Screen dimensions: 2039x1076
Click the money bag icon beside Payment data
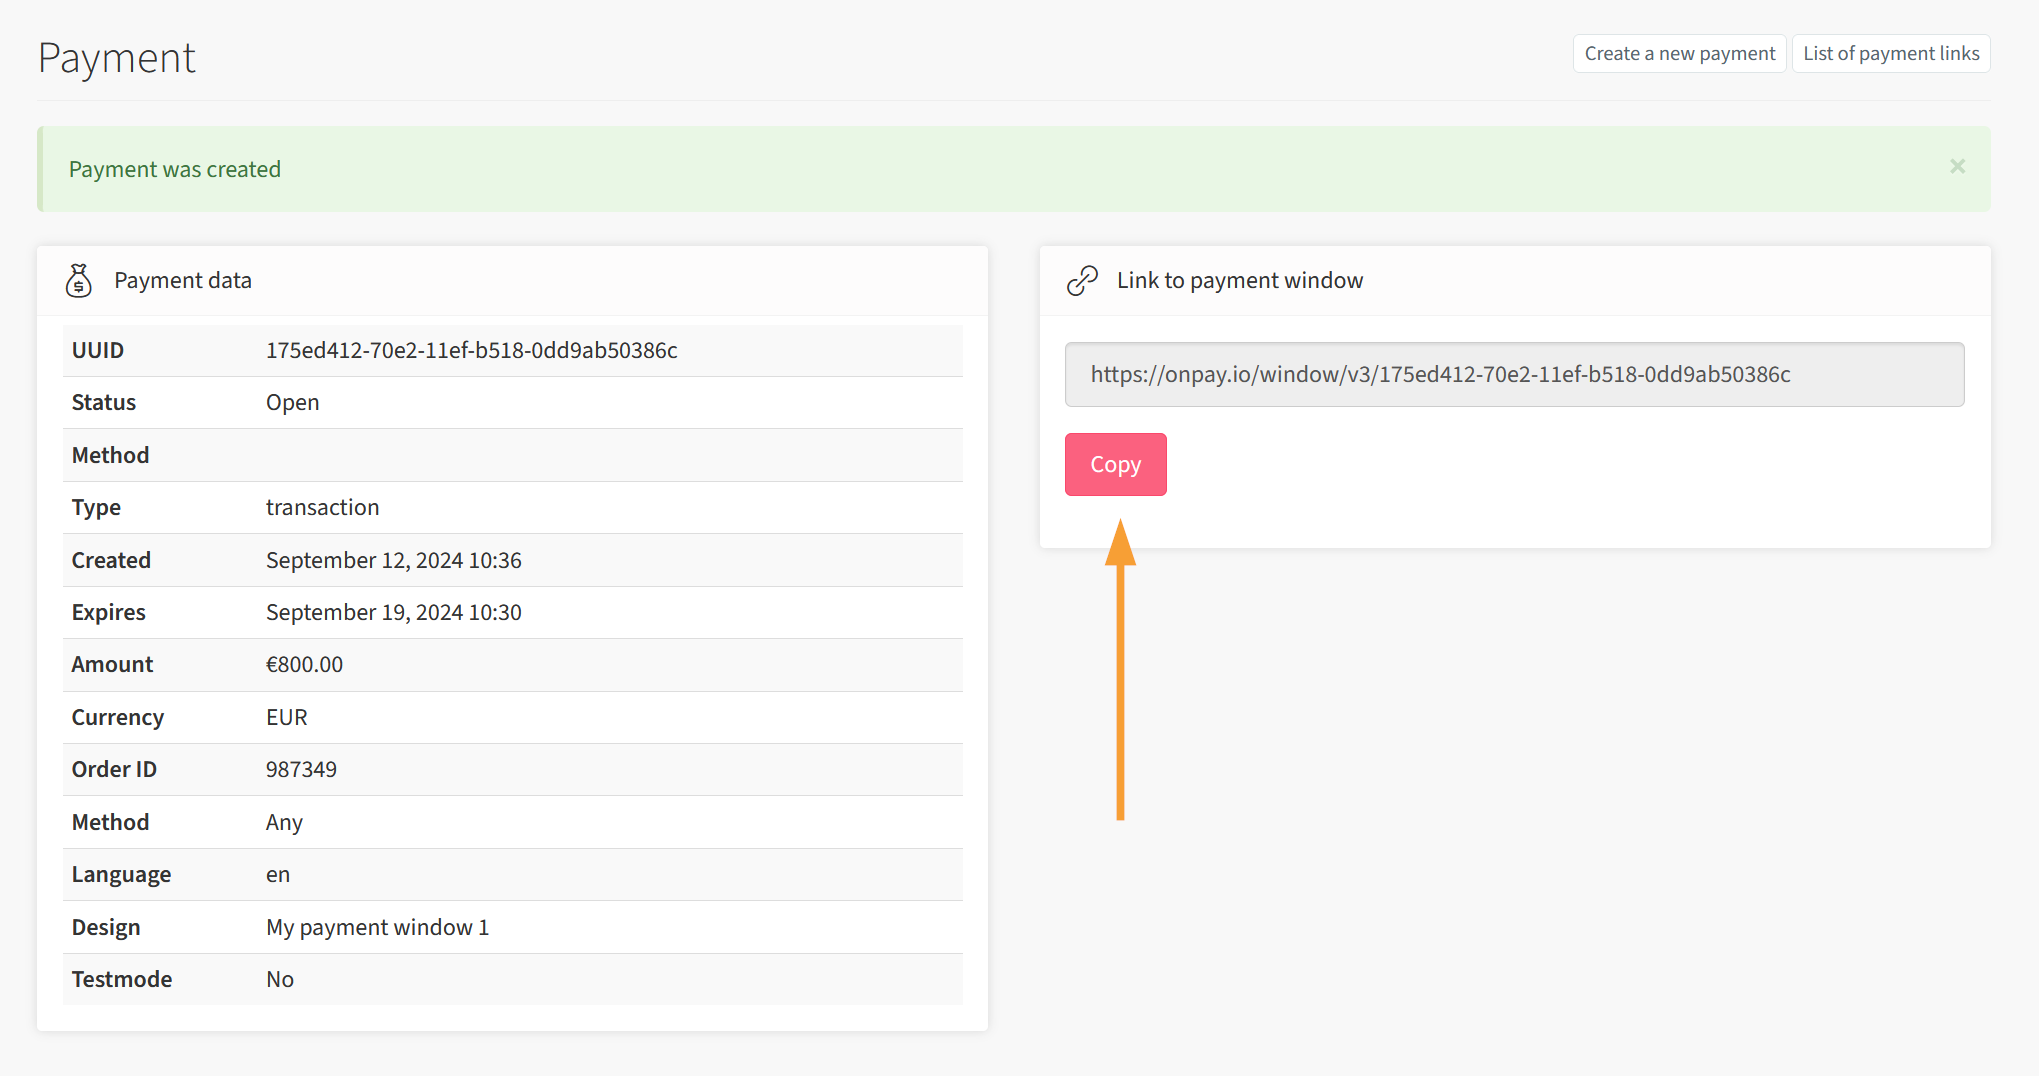(x=79, y=281)
